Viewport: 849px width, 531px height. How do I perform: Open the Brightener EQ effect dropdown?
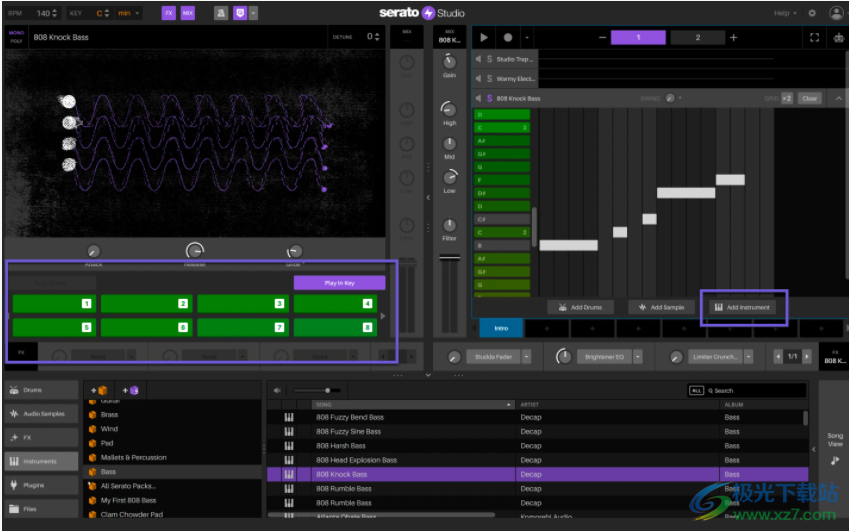tap(638, 357)
